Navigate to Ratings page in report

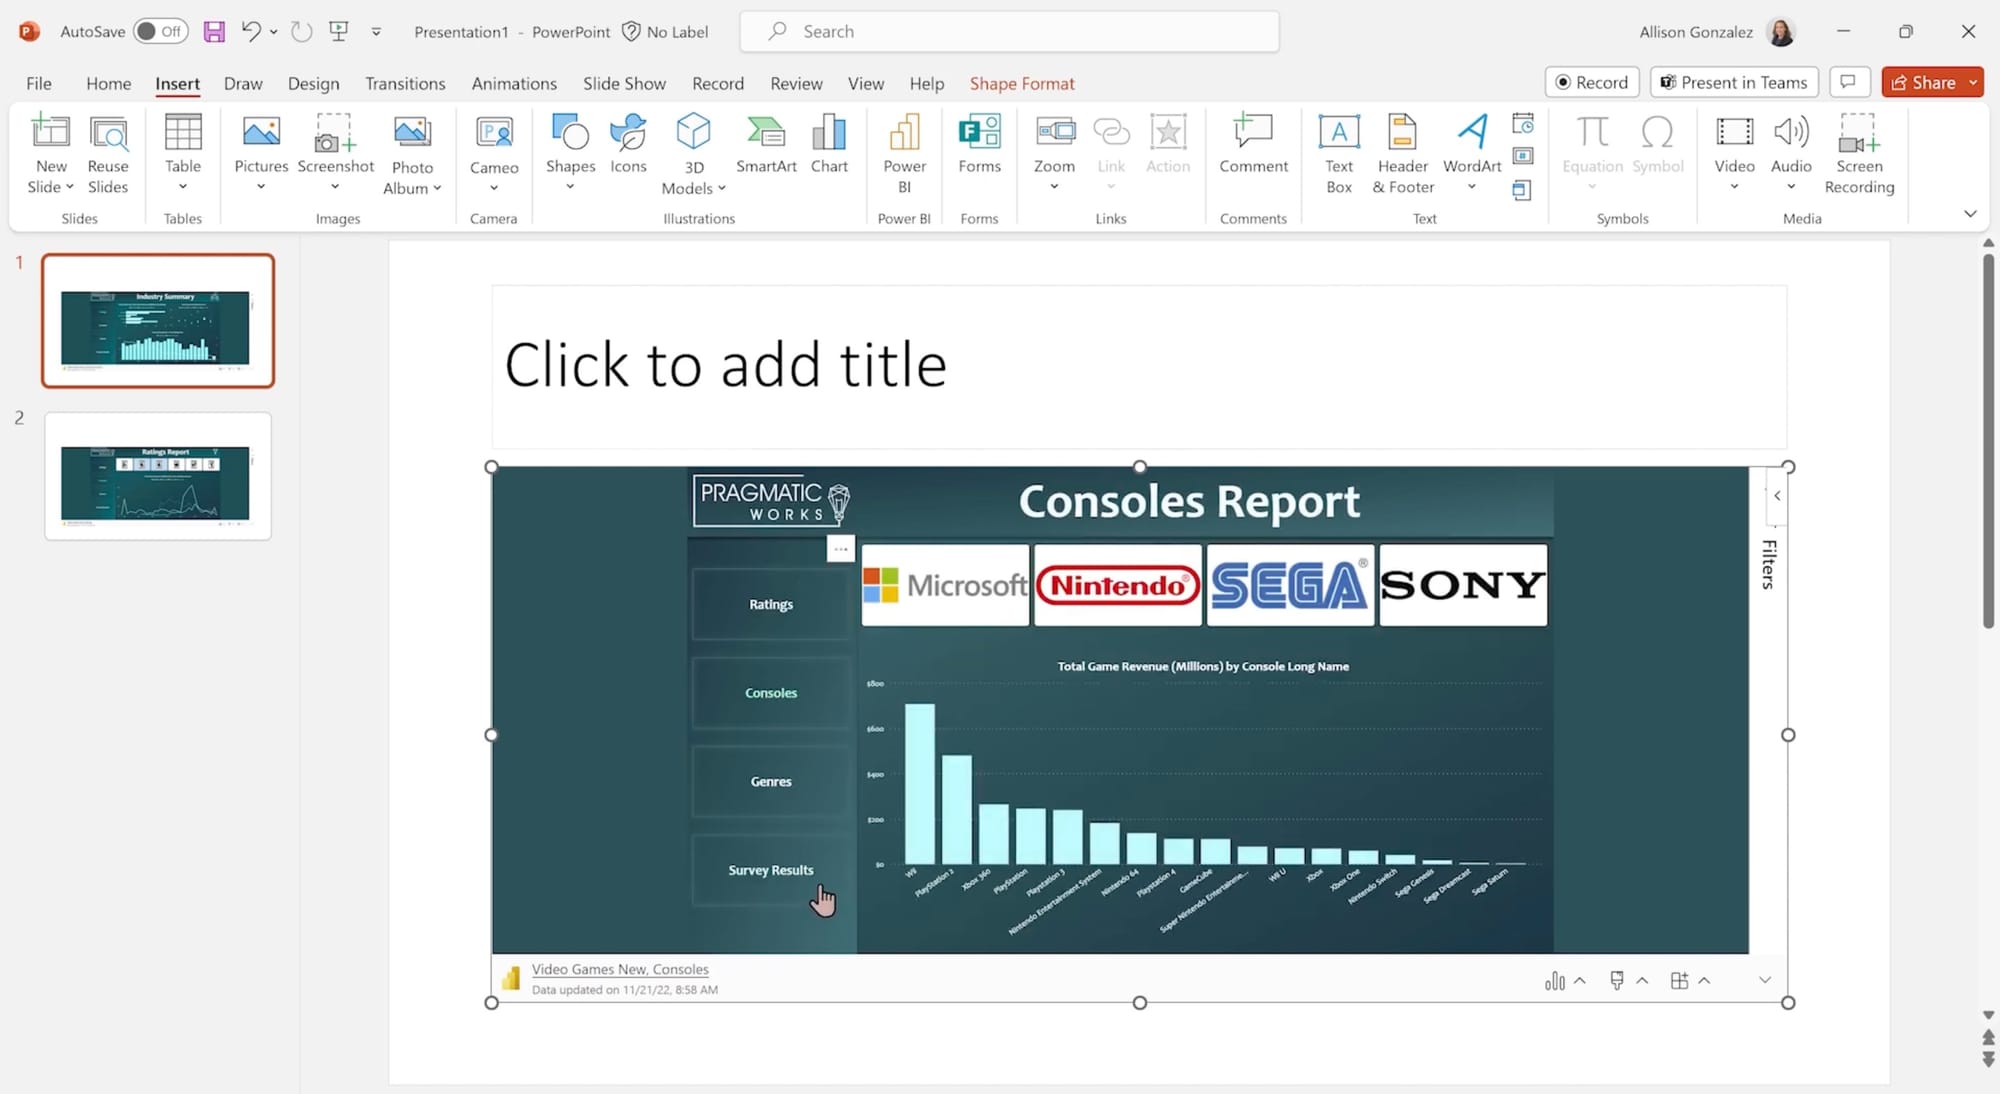pos(770,604)
